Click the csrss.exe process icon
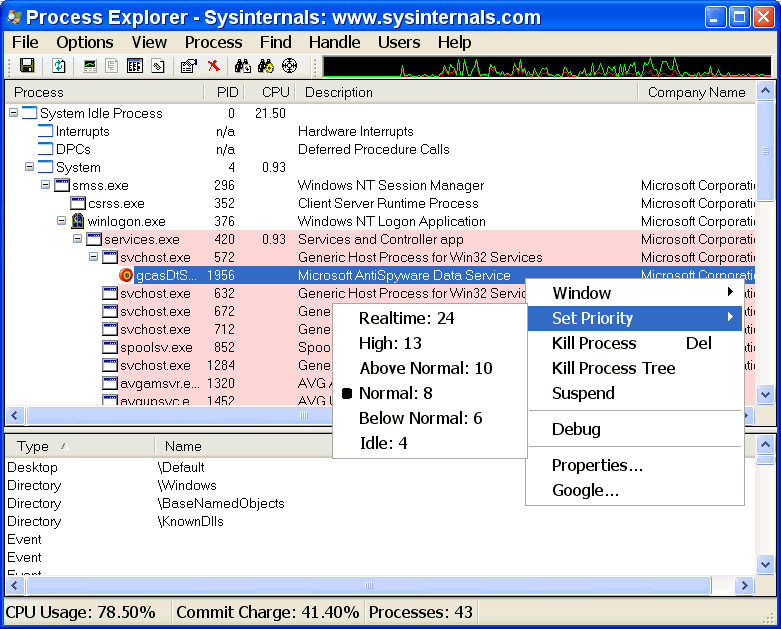Viewport: 781px width, 629px height. click(78, 203)
